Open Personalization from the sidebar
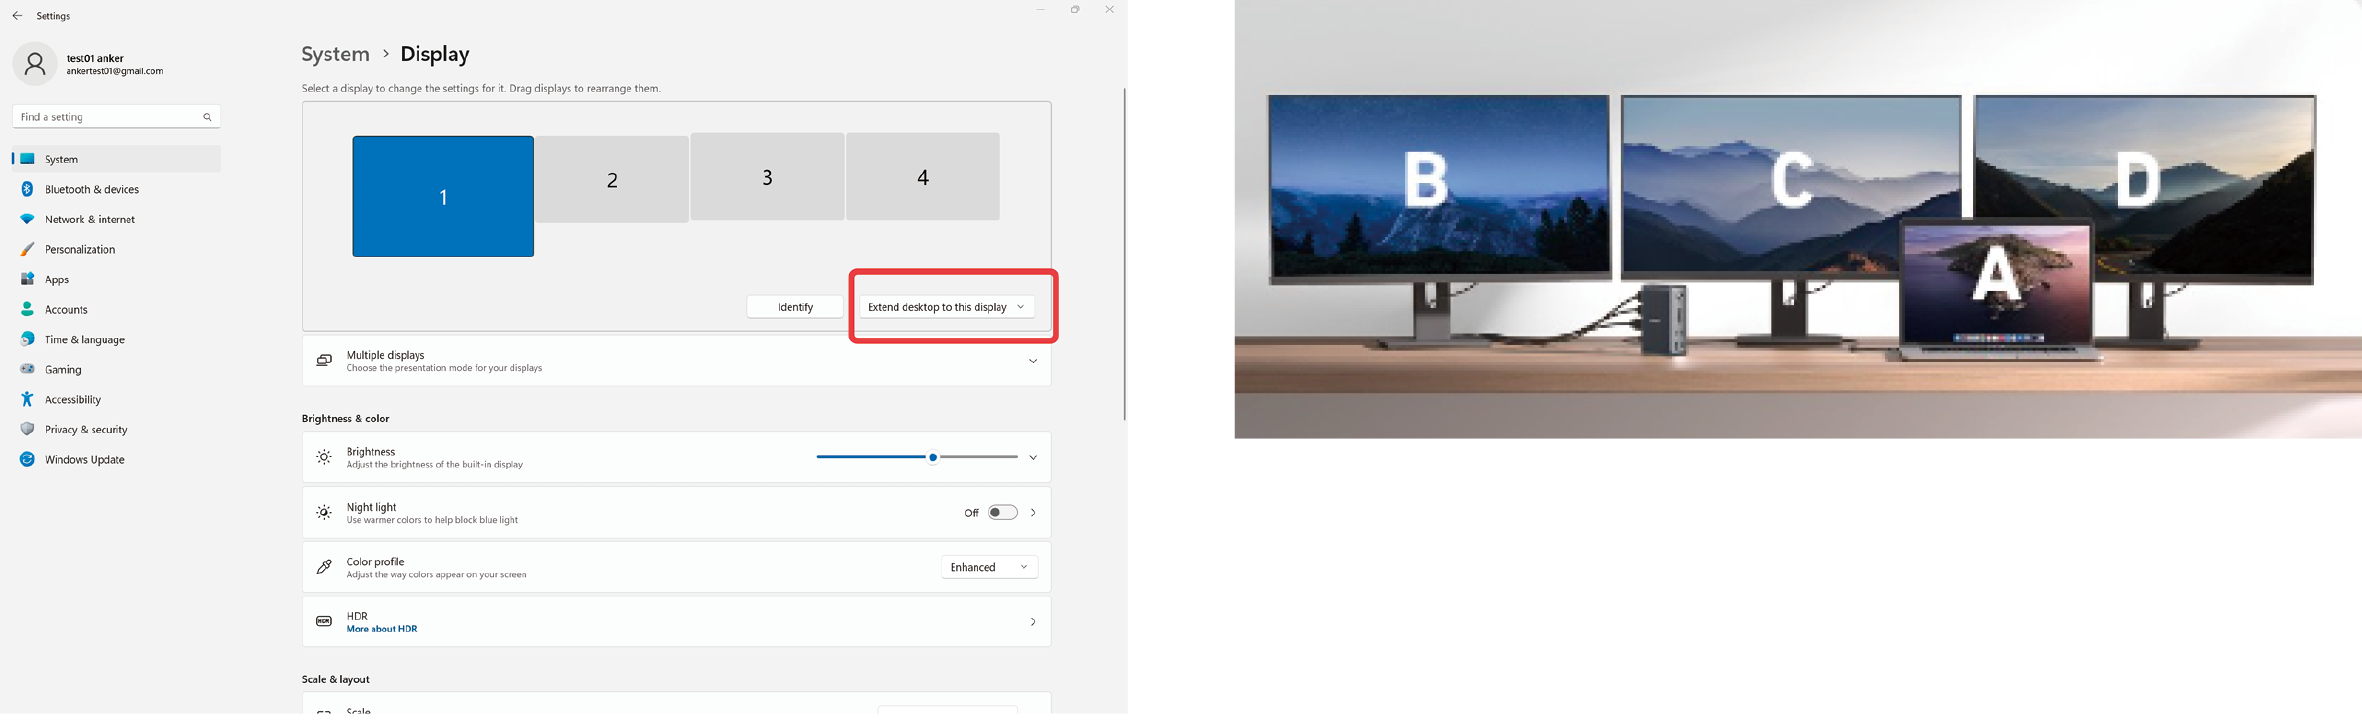This screenshot has height=728, width=2362. point(79,249)
